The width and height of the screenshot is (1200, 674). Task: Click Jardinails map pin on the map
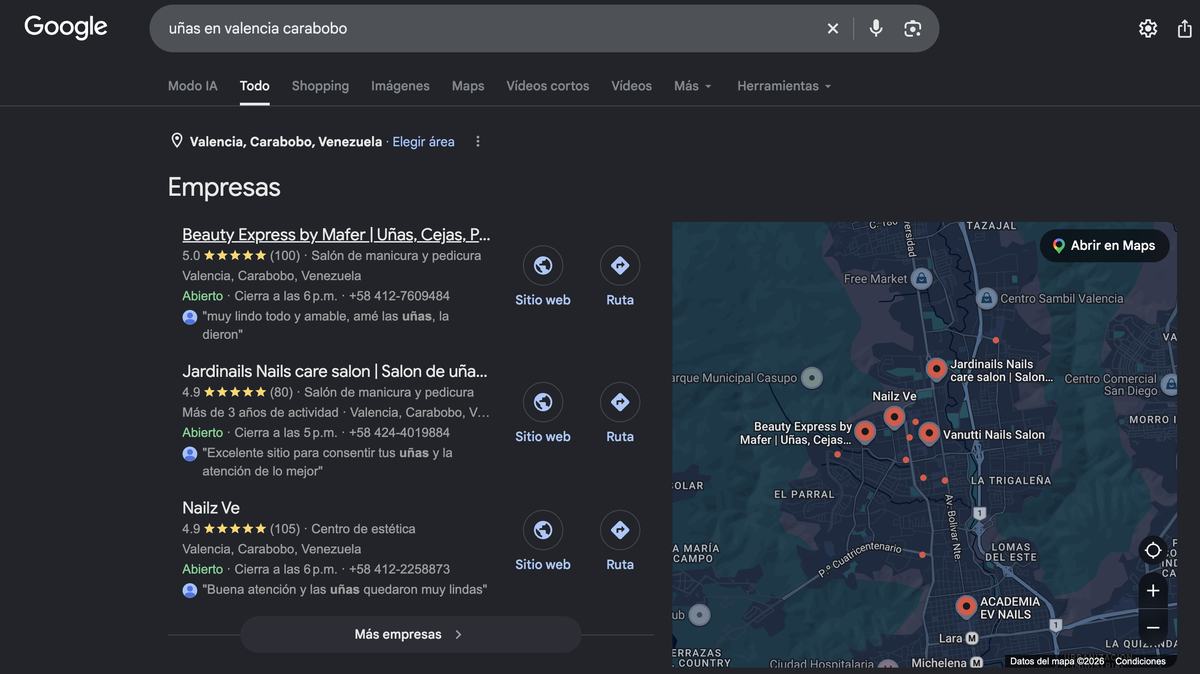[936, 369]
